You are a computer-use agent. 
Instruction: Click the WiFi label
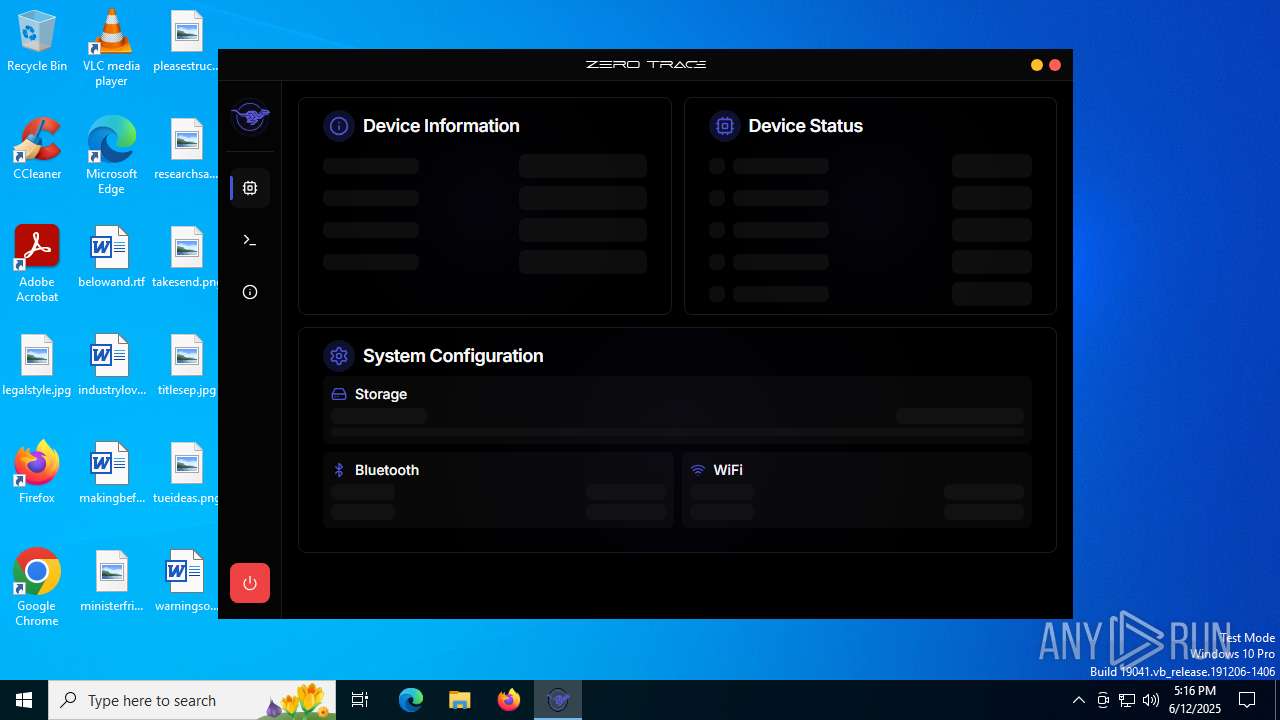728,470
